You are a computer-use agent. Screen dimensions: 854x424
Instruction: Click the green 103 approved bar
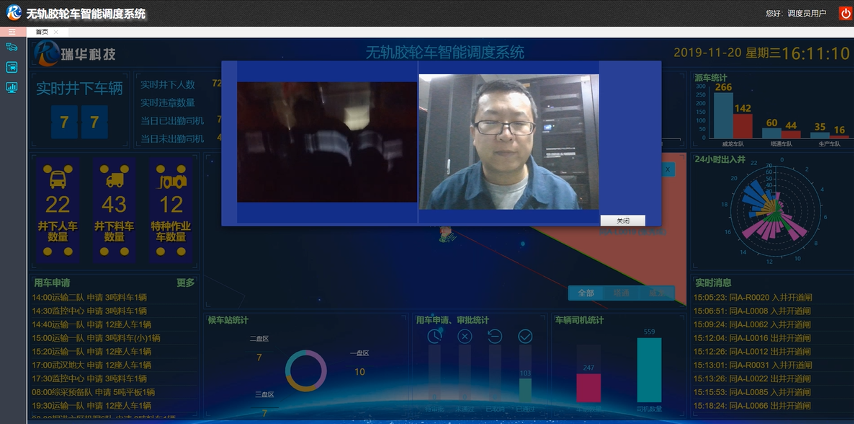pos(525,390)
